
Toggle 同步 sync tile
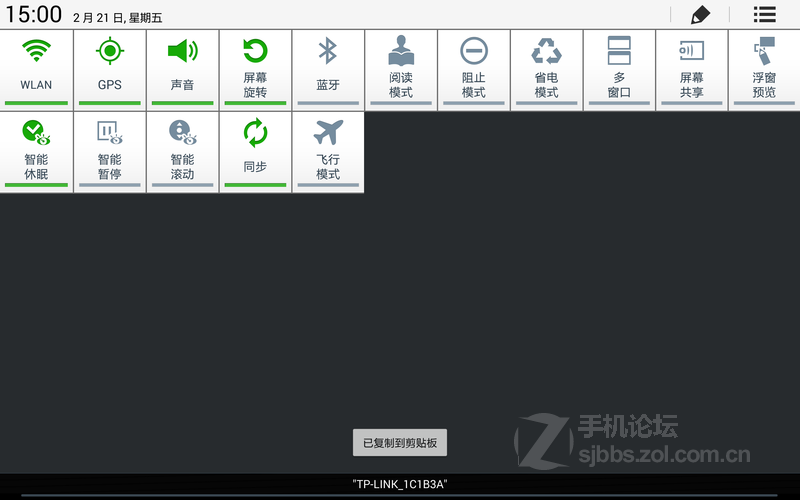pyautogui.click(x=255, y=152)
